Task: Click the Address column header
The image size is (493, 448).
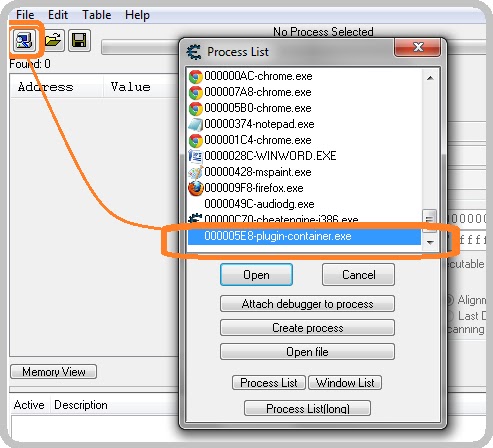Action: click(x=57, y=87)
